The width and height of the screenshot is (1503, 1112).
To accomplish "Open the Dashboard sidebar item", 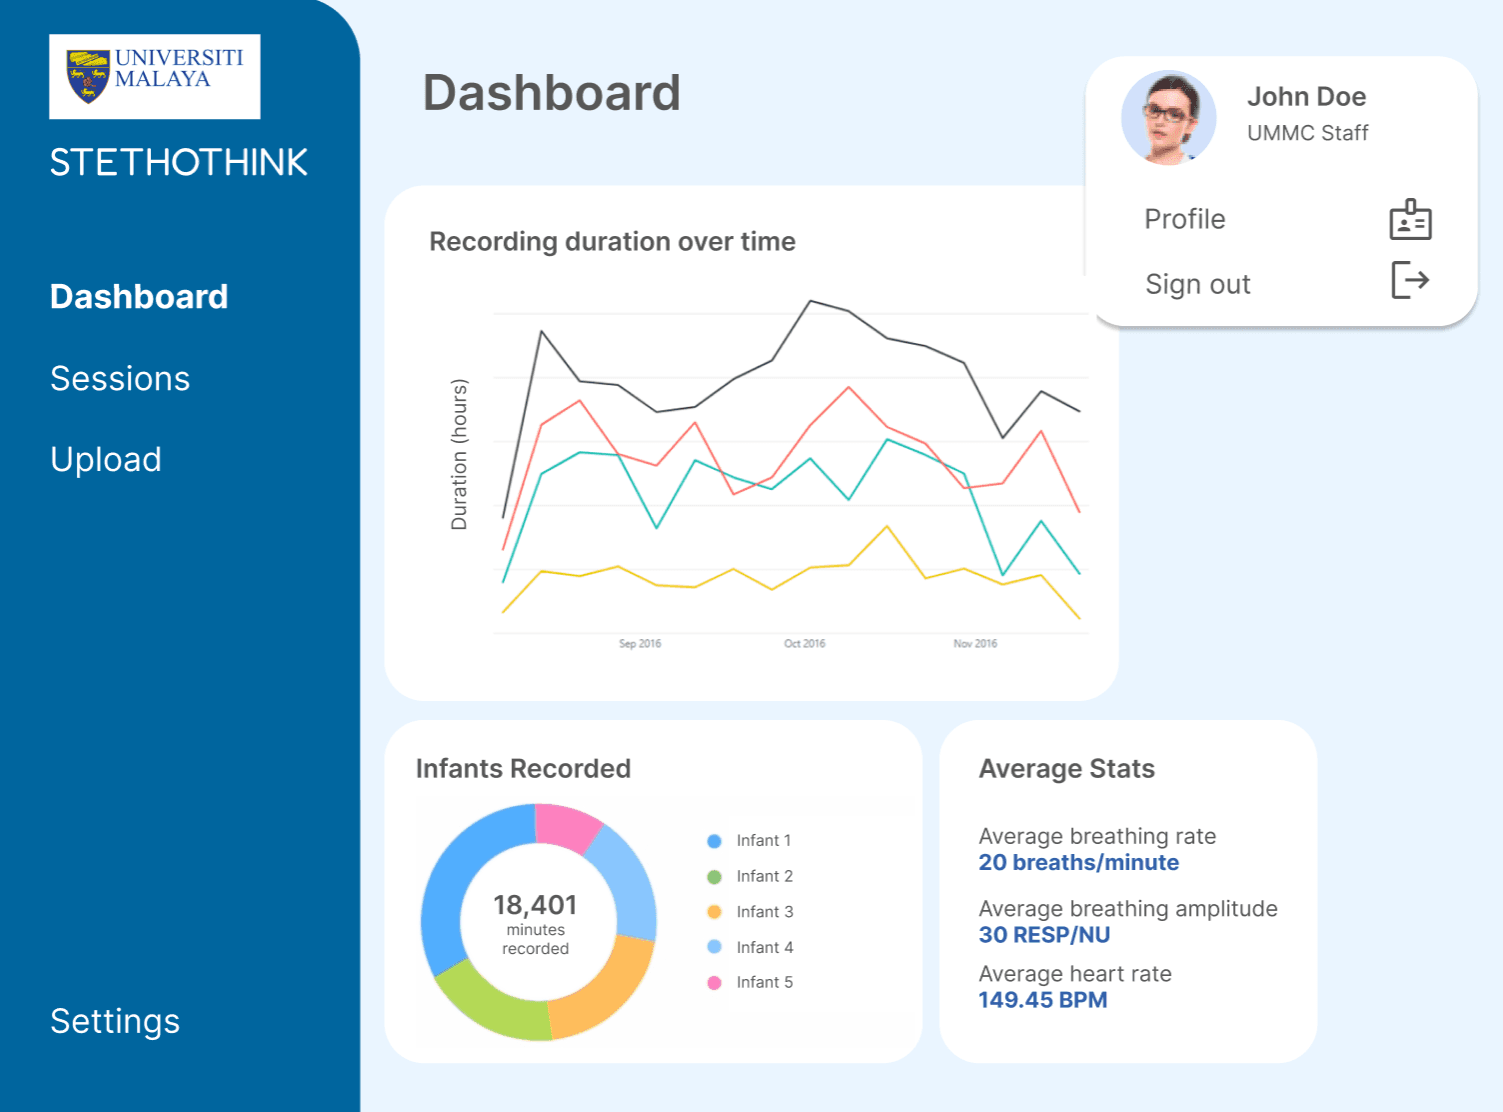I will point(139,297).
